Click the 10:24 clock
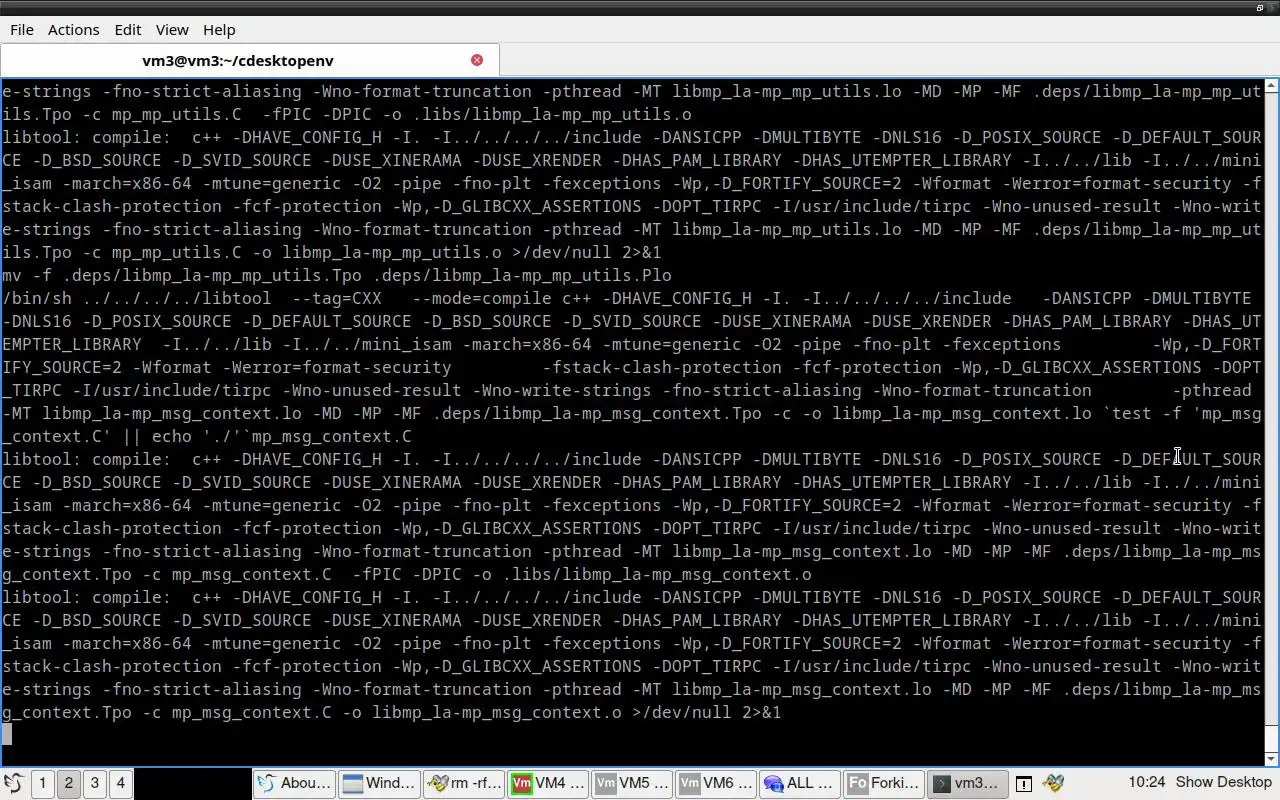 [x=1146, y=782]
